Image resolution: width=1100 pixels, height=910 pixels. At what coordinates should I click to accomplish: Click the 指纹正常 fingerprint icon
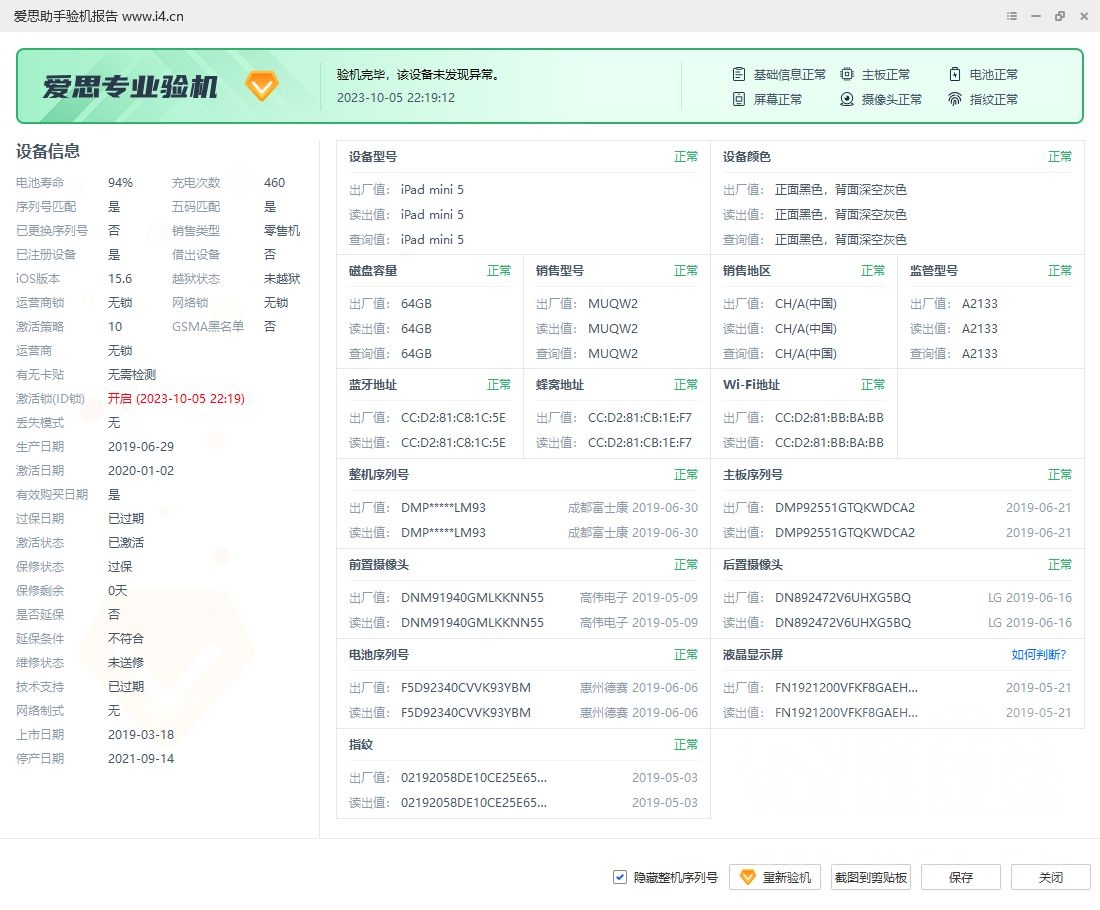[x=955, y=99]
